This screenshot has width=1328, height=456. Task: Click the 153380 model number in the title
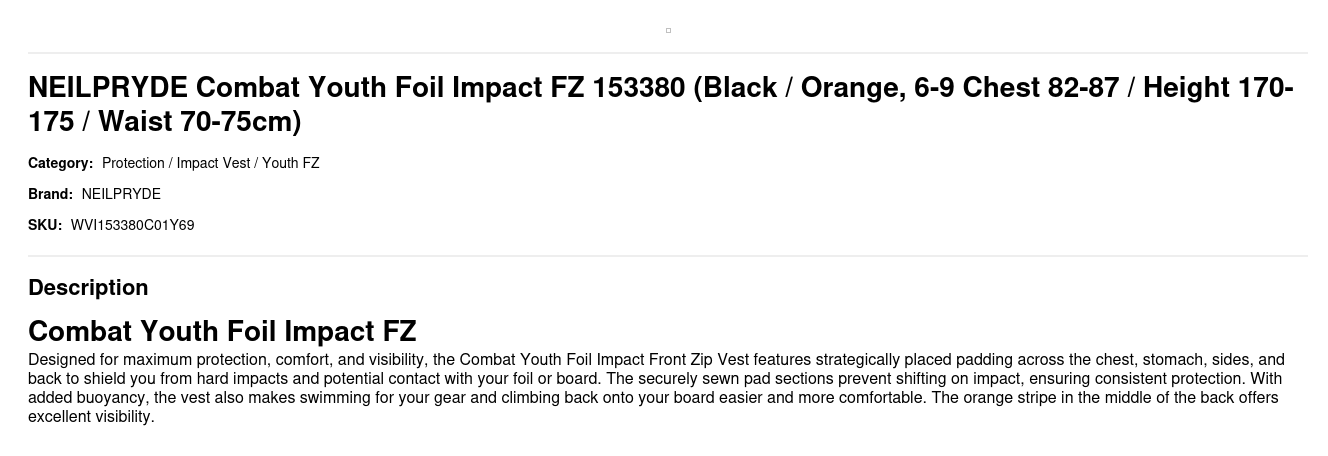638,88
